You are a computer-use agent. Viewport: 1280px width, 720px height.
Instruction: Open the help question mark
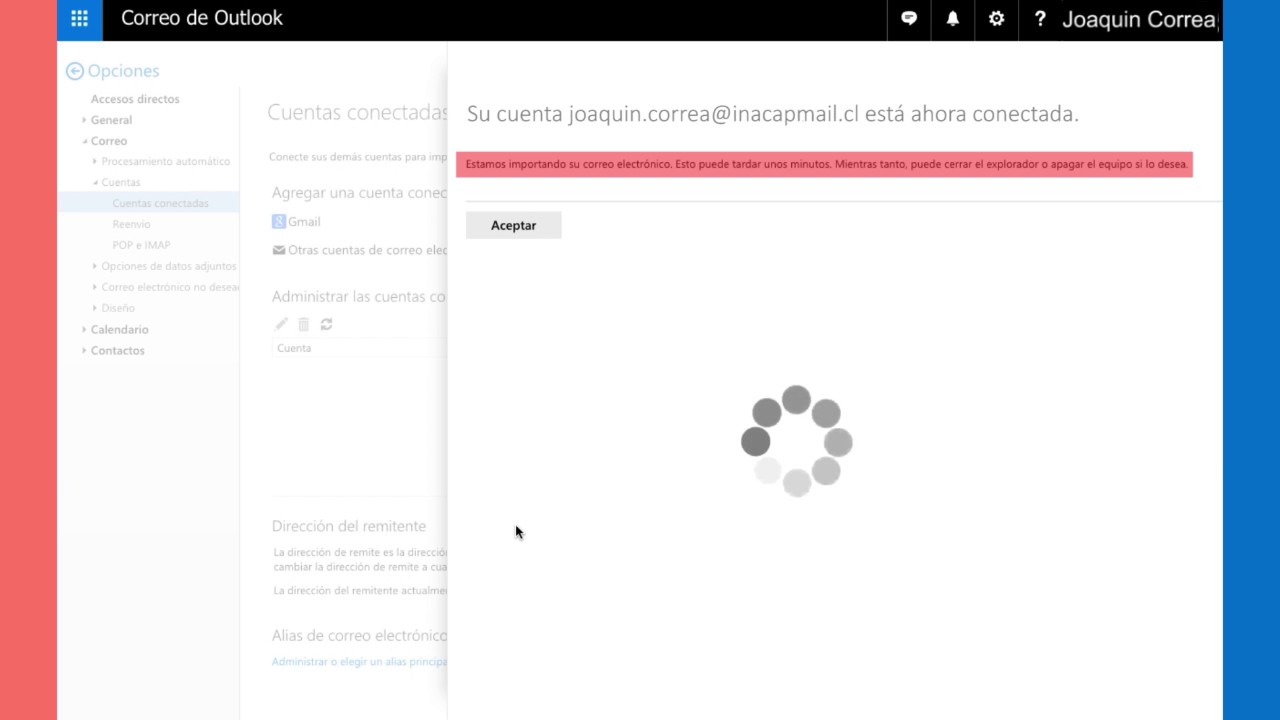(x=1040, y=18)
